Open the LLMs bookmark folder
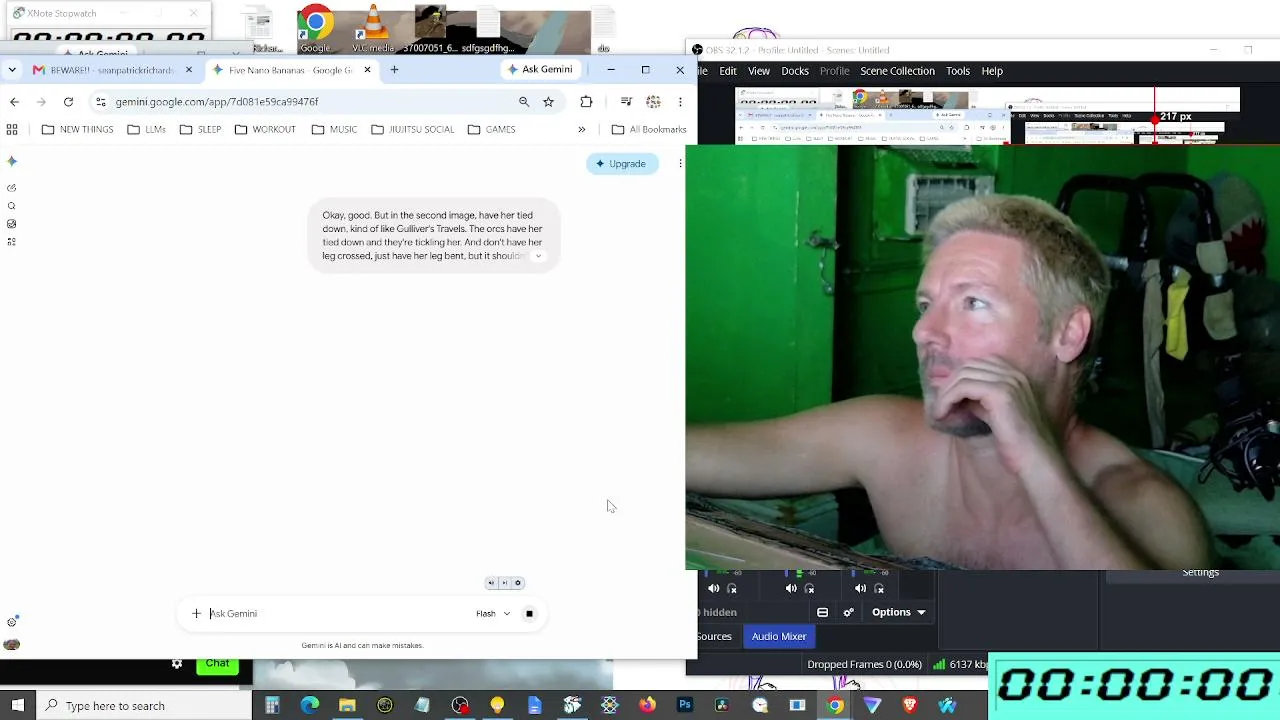Image resolution: width=1280 pixels, height=720 pixels. pos(146,129)
